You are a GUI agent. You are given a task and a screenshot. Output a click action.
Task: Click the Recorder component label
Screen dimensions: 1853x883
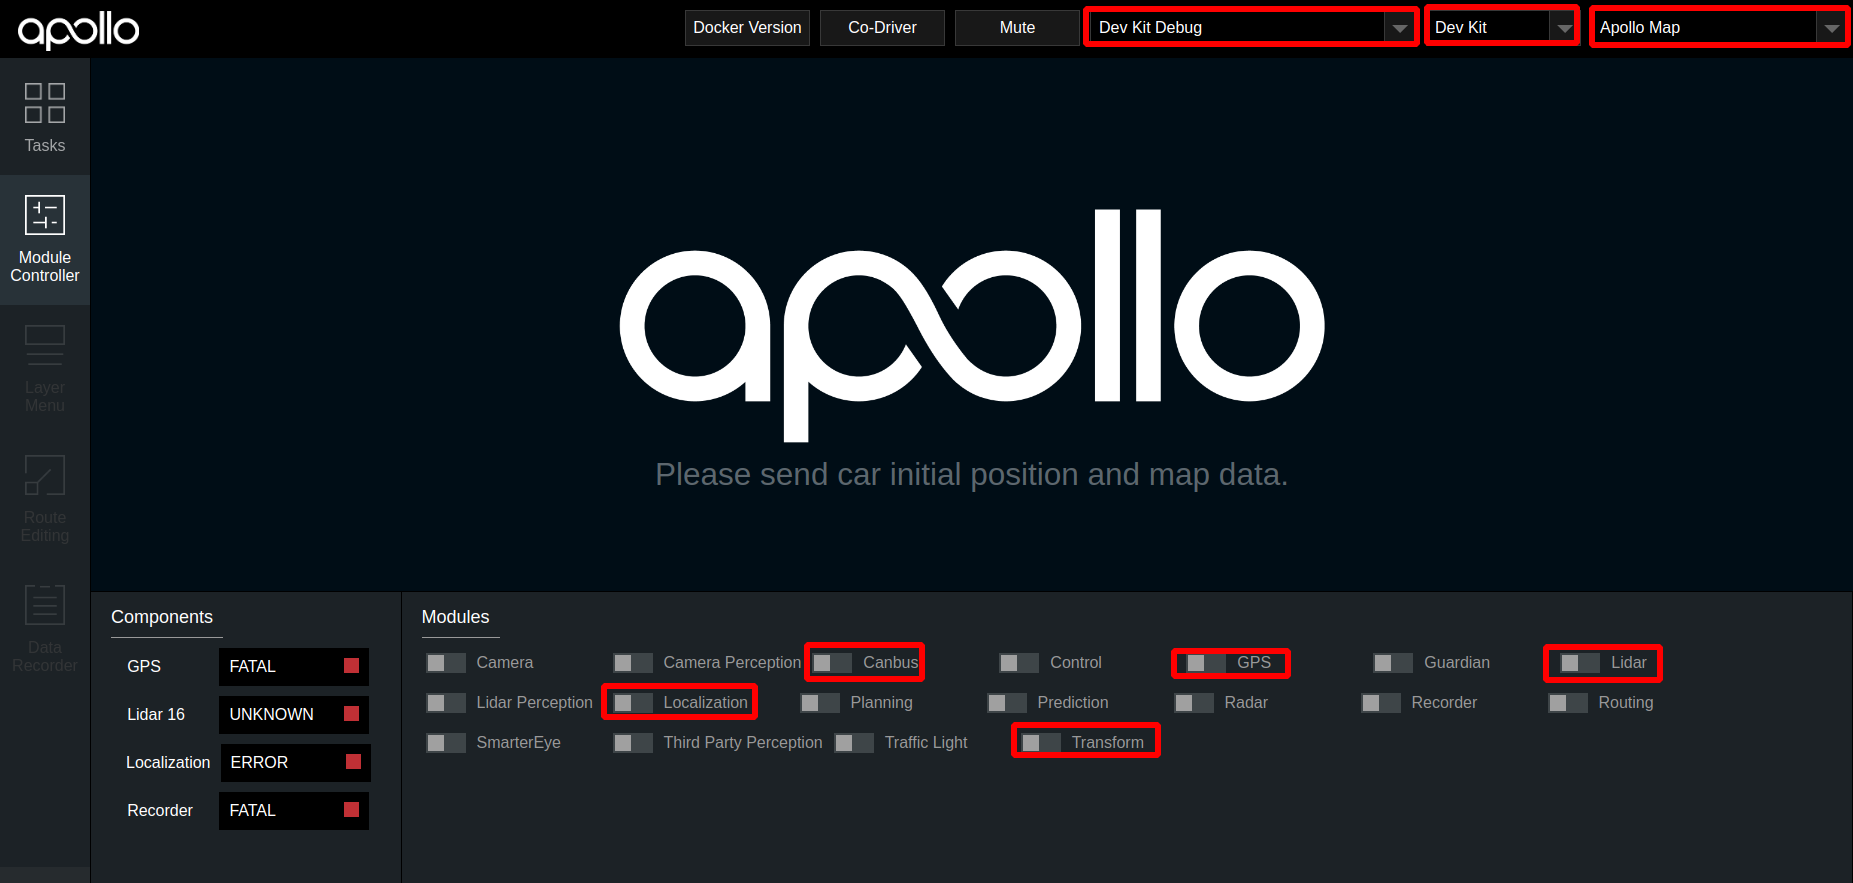coord(160,811)
